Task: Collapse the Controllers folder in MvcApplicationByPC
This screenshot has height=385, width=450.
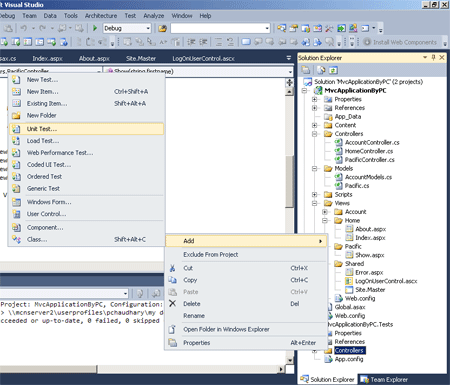Action: click(x=314, y=134)
